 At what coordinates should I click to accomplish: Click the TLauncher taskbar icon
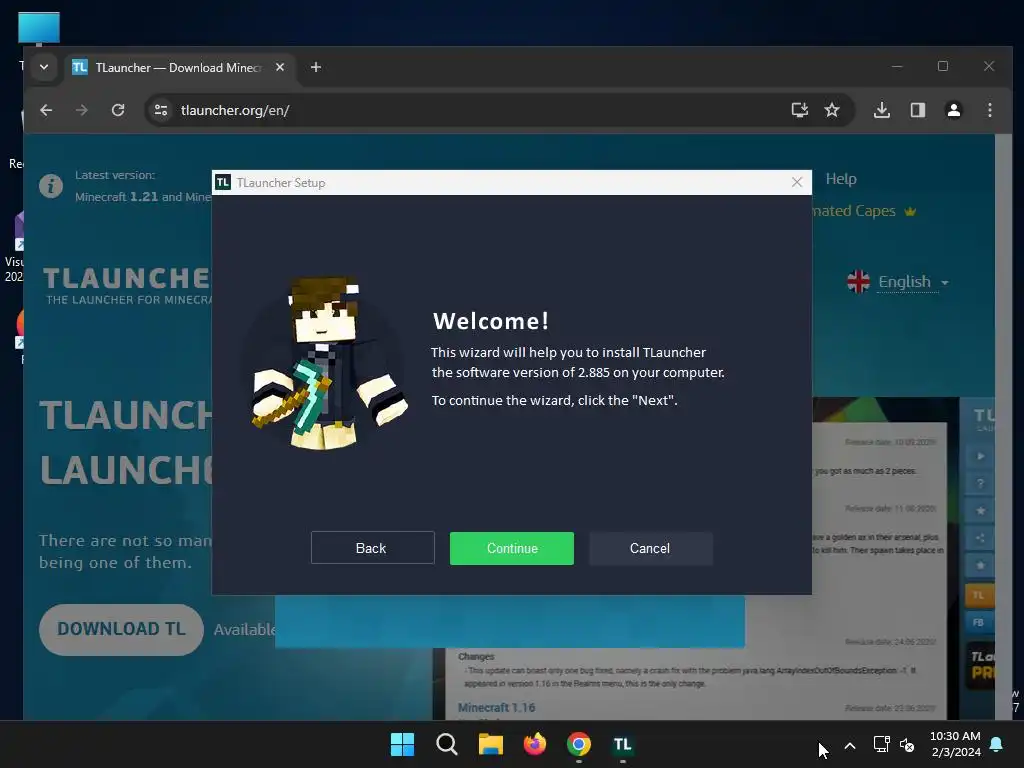tap(622, 744)
